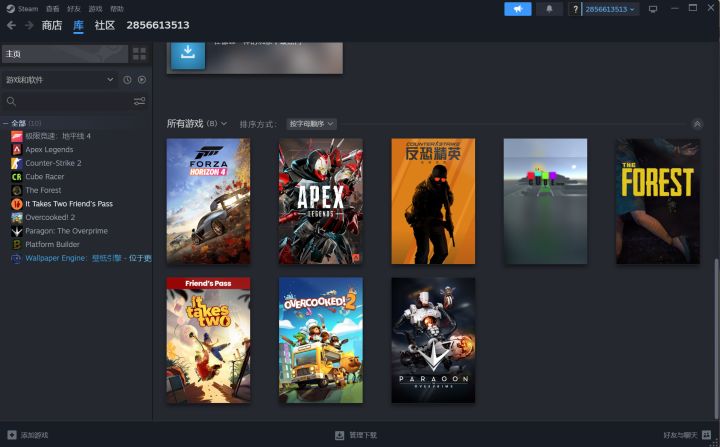Image resolution: width=720 pixels, height=447 pixels.
Task: Collapse the 全部 category in sidebar
Action: (6, 123)
